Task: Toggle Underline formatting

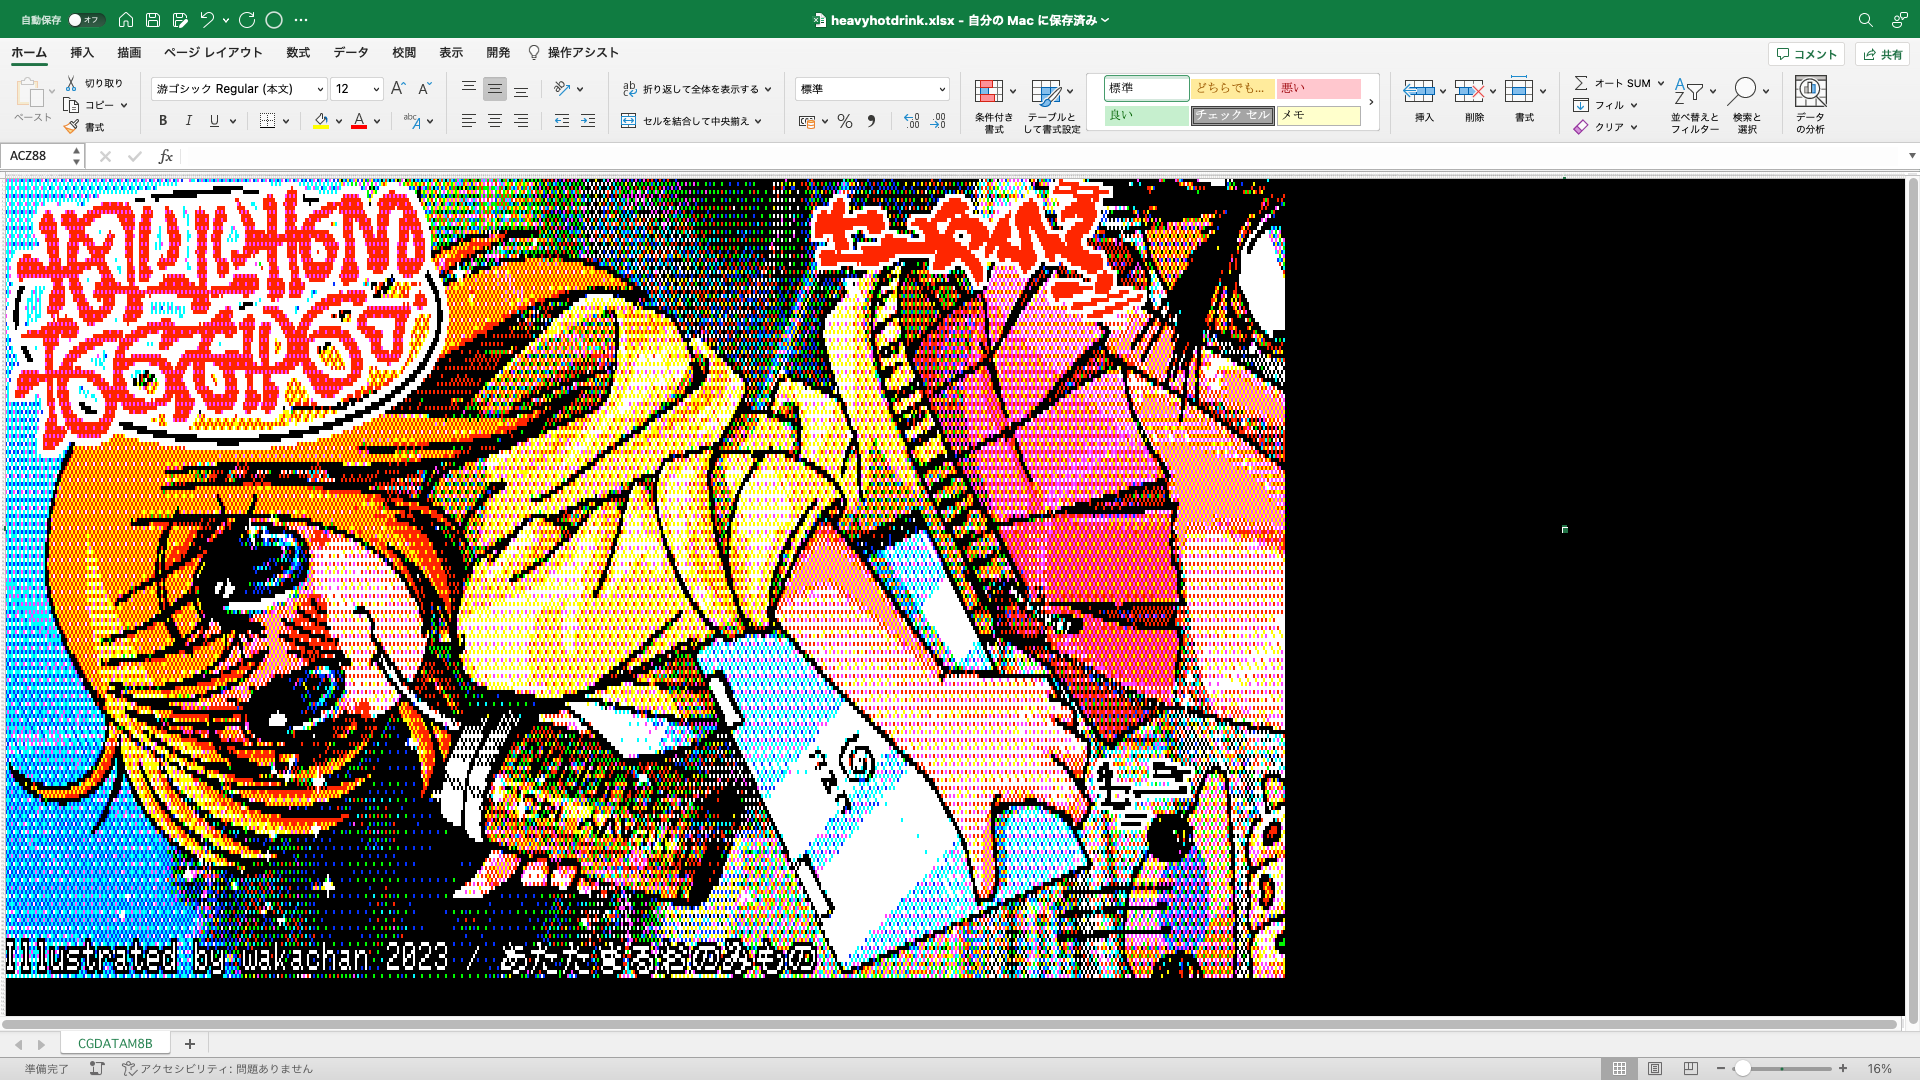Action: (214, 121)
